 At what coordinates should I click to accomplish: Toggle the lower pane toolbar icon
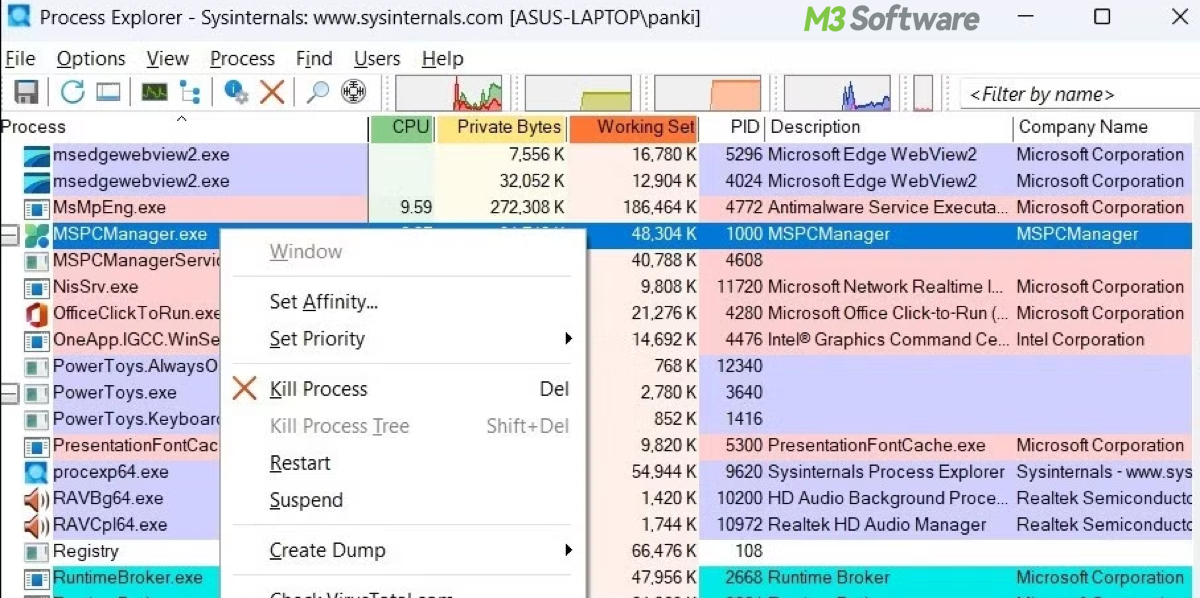pyautogui.click(x=108, y=93)
